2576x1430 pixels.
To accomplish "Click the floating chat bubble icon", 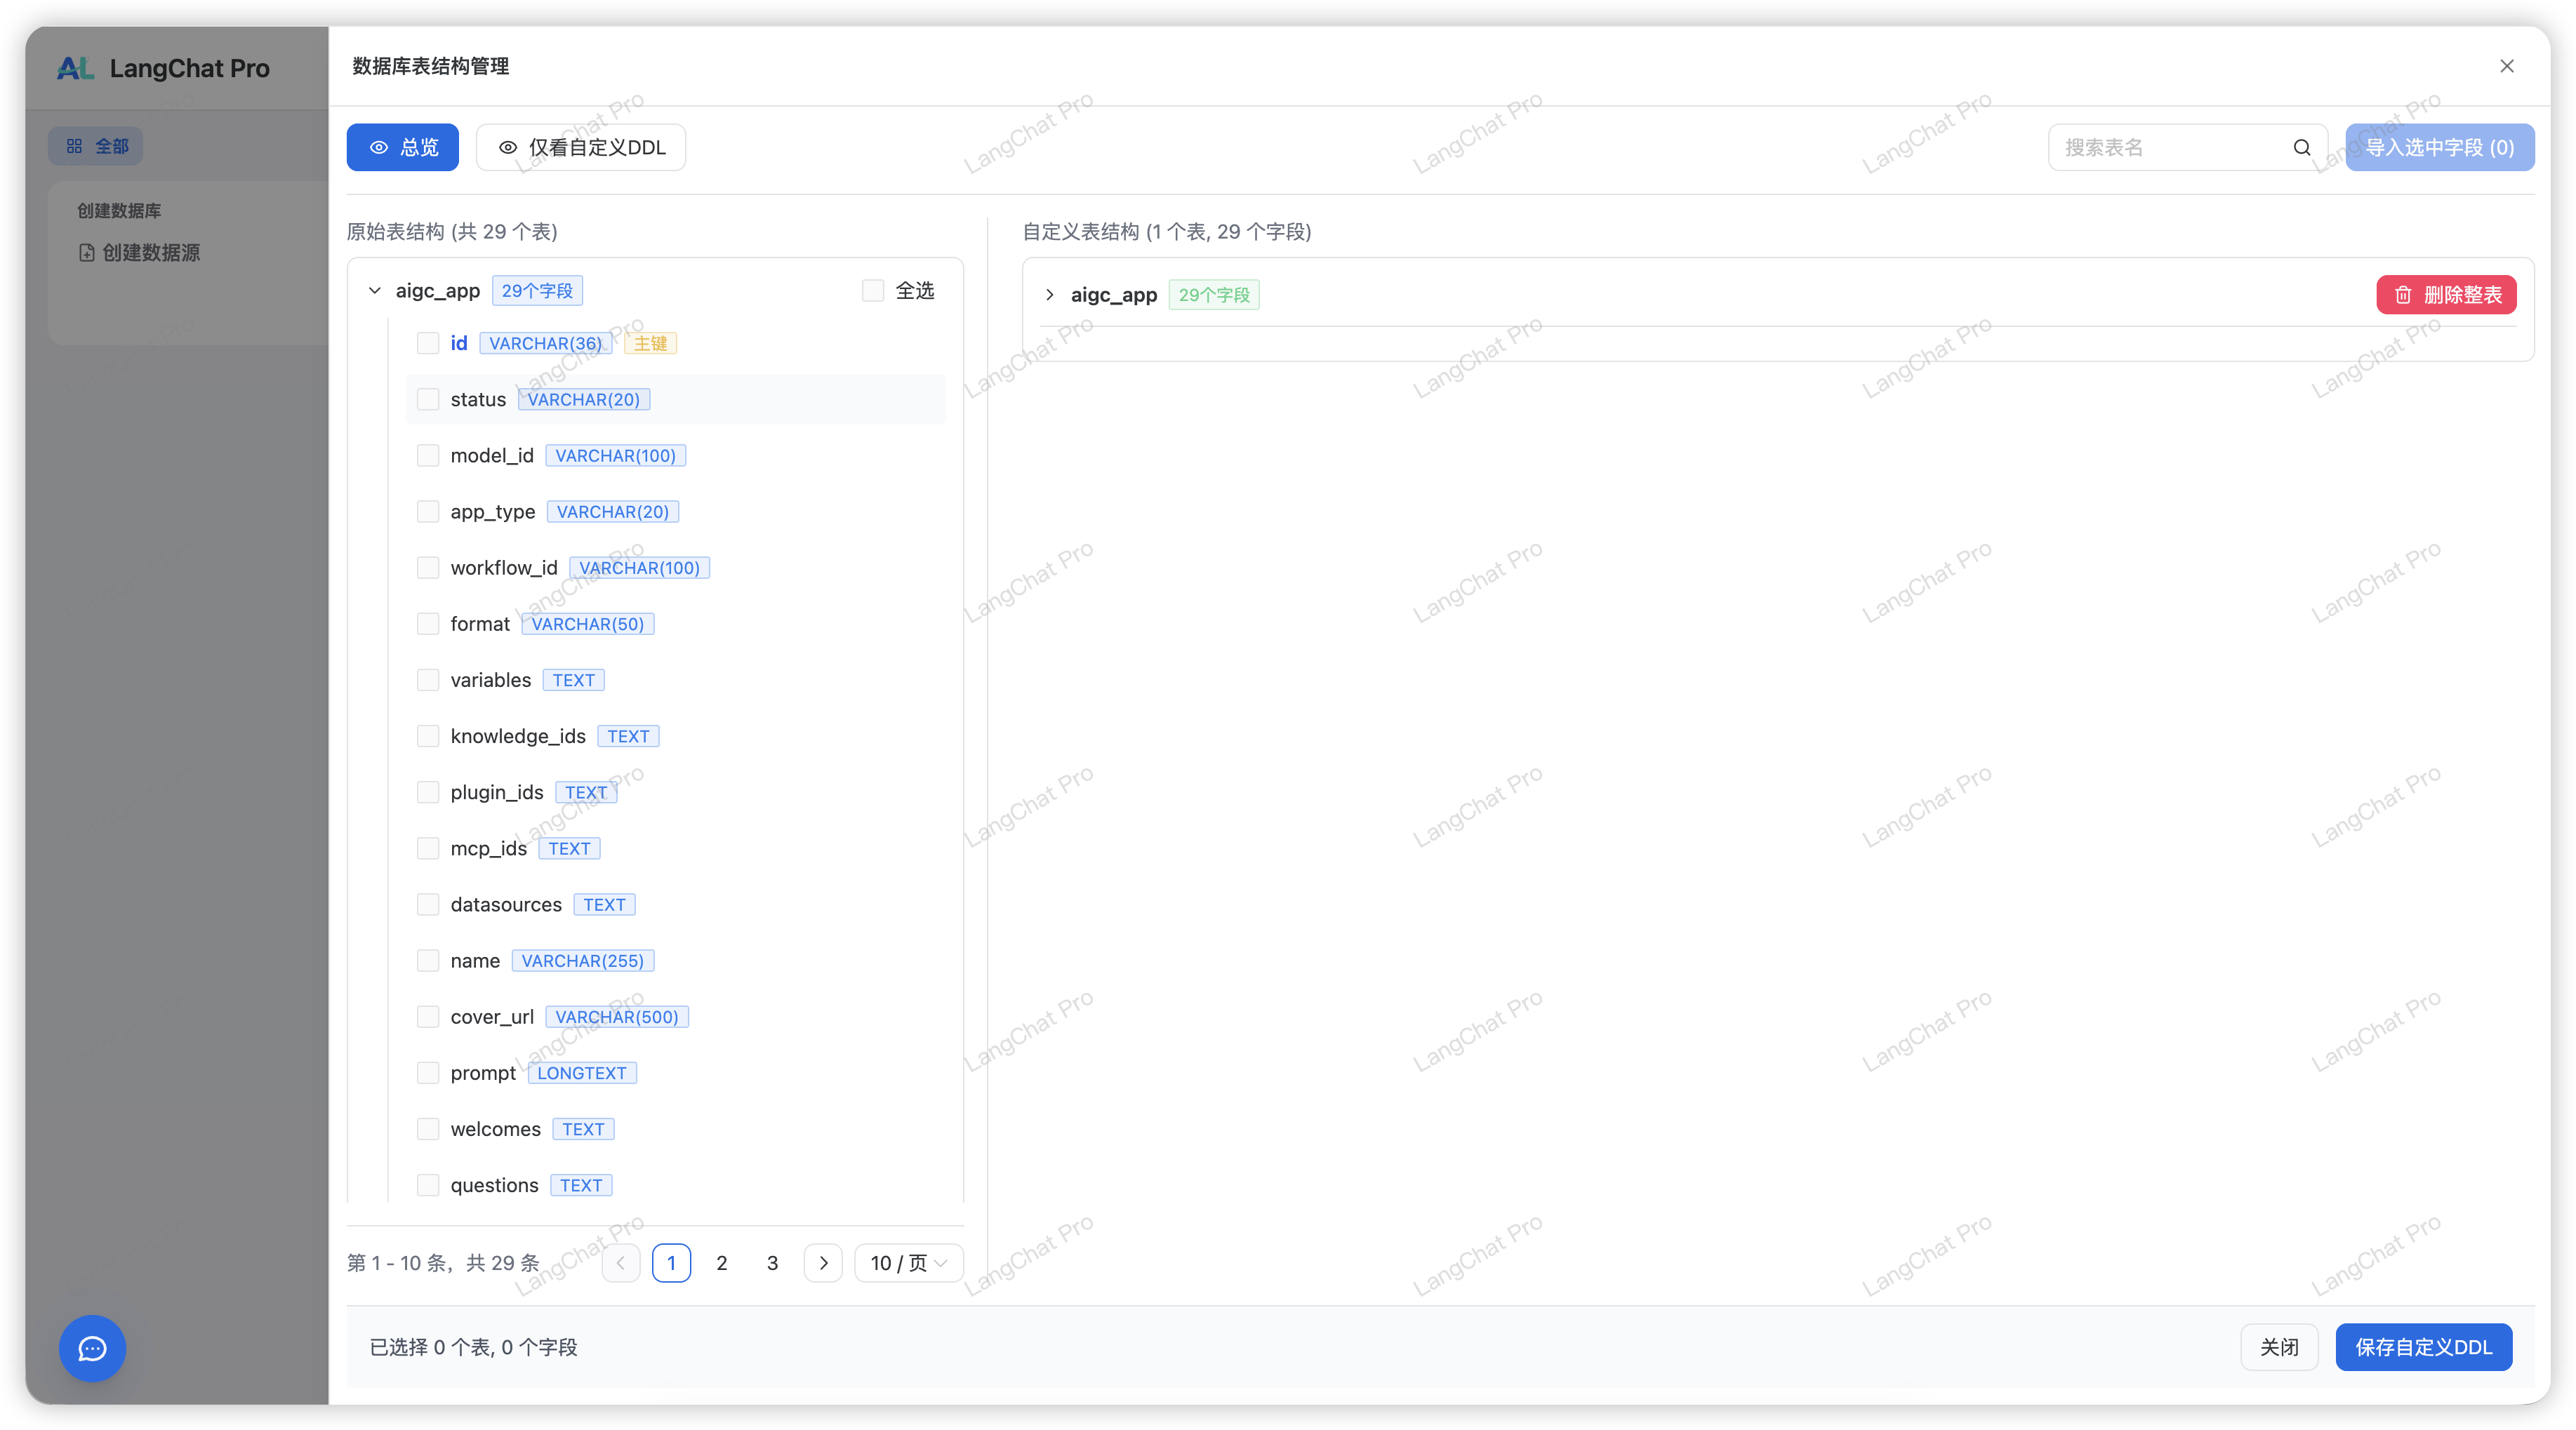I will [x=92, y=1348].
